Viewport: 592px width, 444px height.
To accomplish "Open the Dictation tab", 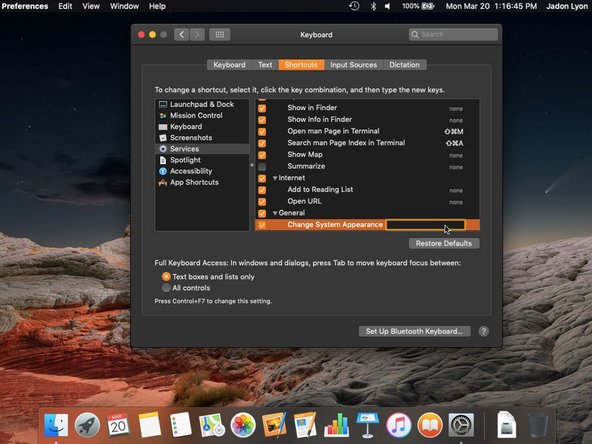I will (404, 65).
